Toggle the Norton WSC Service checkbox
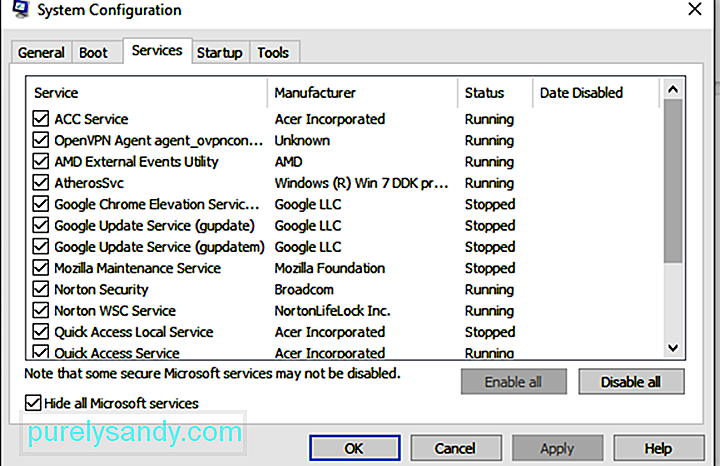Screen dimensions: 720x466 [x=41, y=310]
